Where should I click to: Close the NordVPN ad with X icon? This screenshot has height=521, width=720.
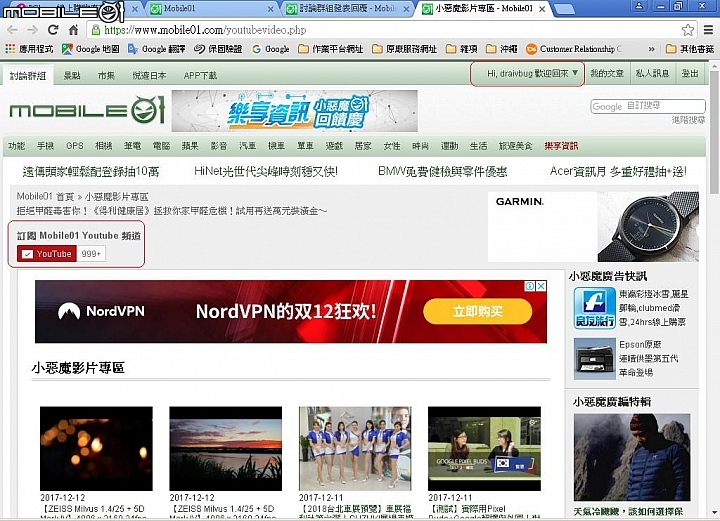pyautogui.click(x=541, y=286)
